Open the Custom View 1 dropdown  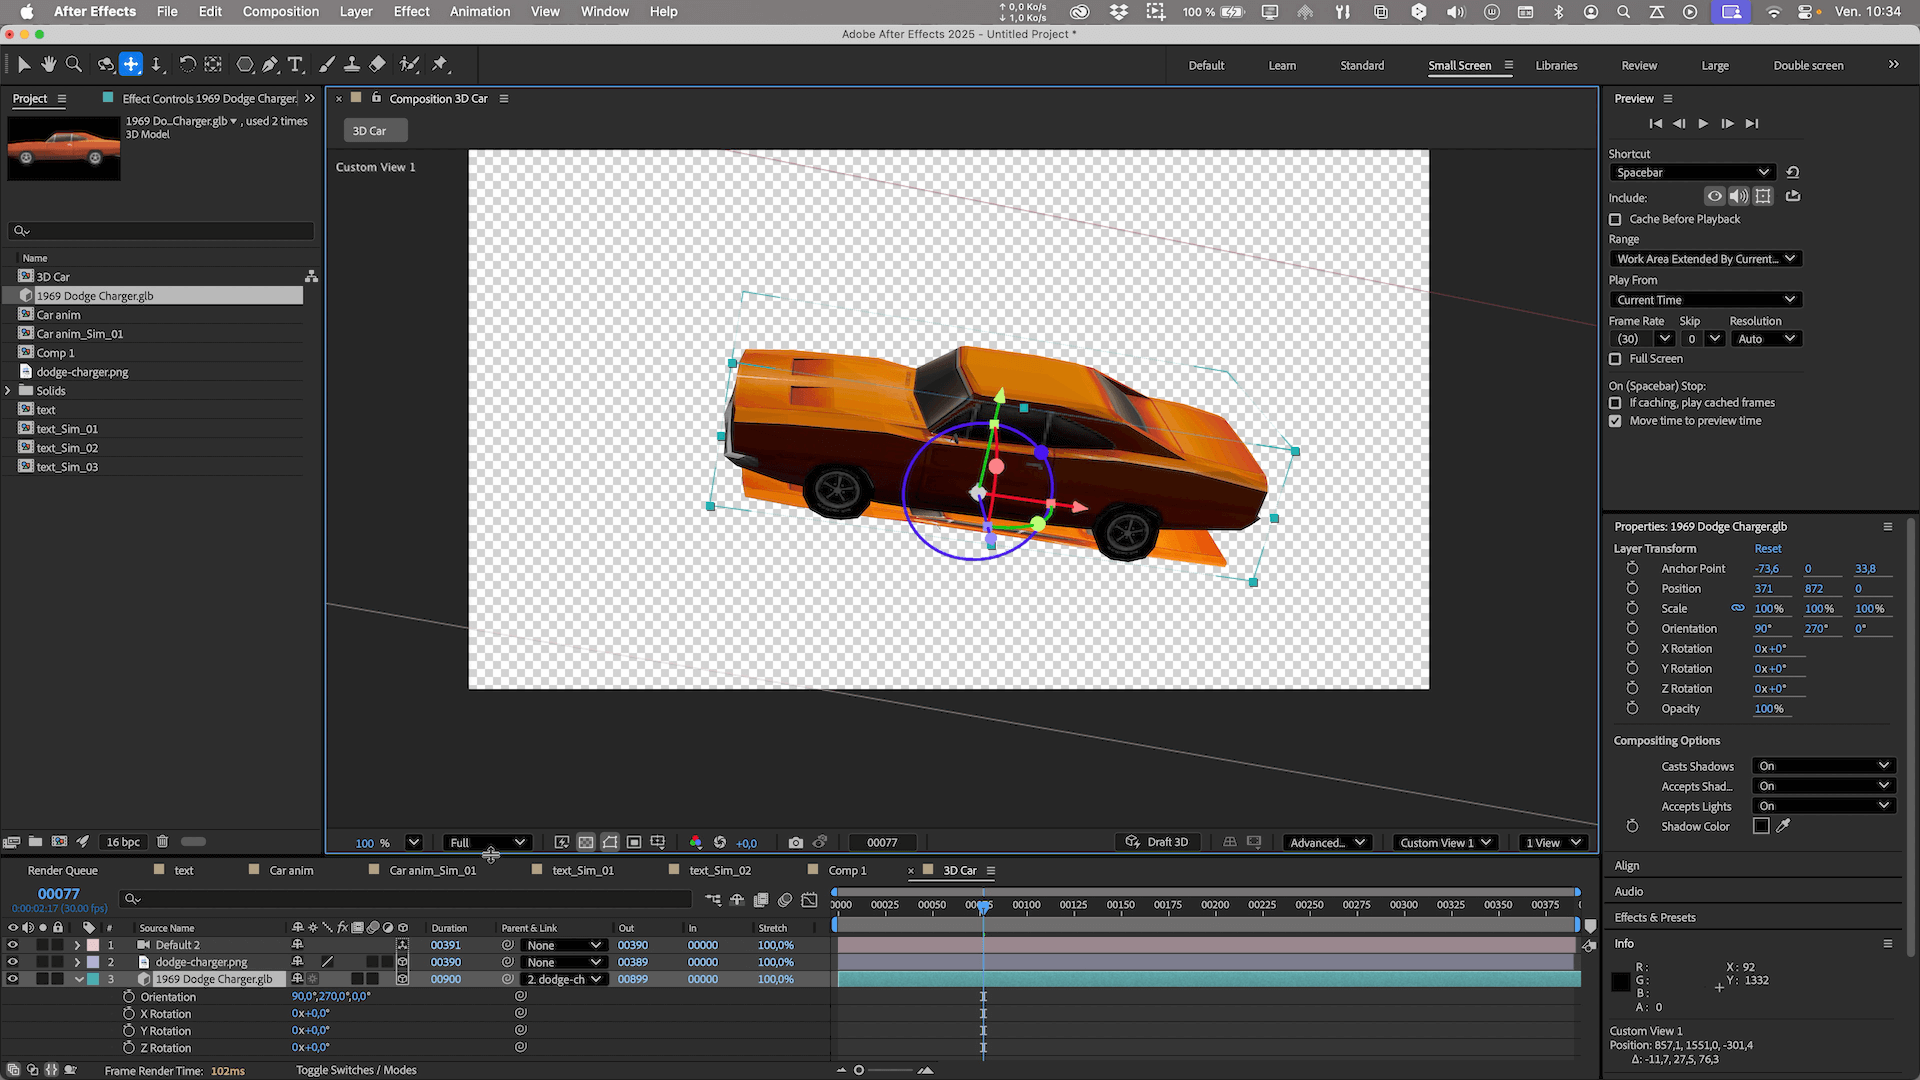point(1445,843)
